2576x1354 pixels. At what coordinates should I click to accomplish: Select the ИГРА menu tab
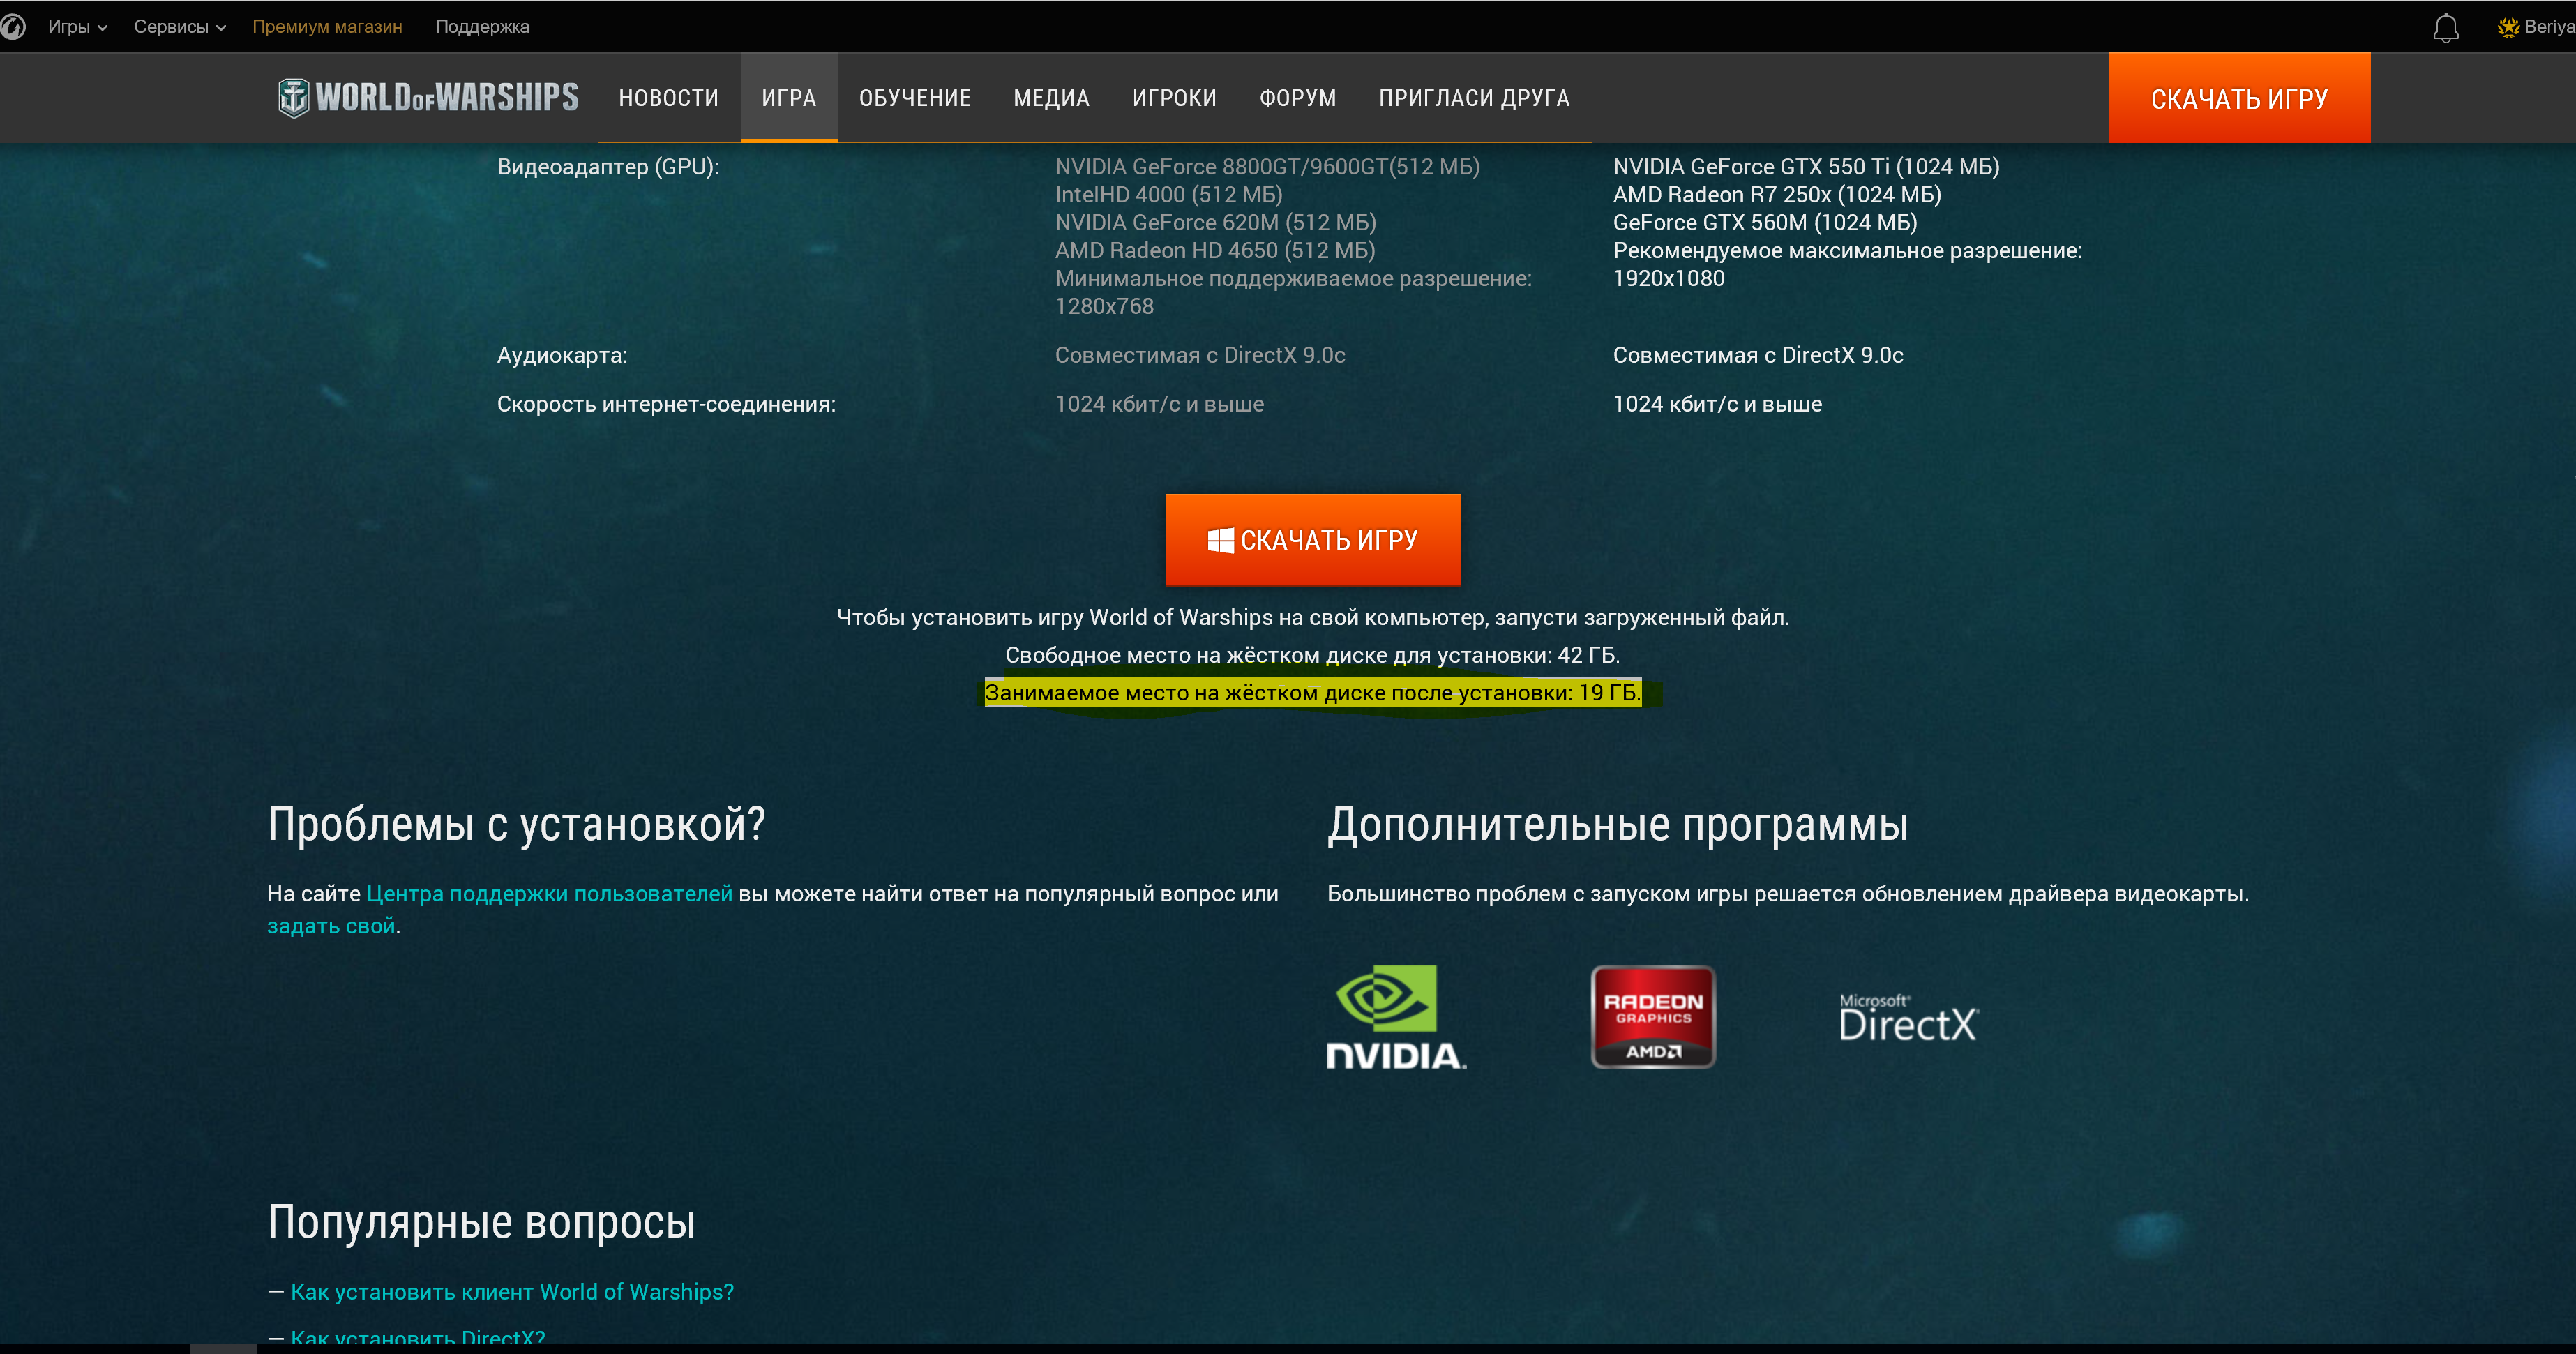[789, 98]
